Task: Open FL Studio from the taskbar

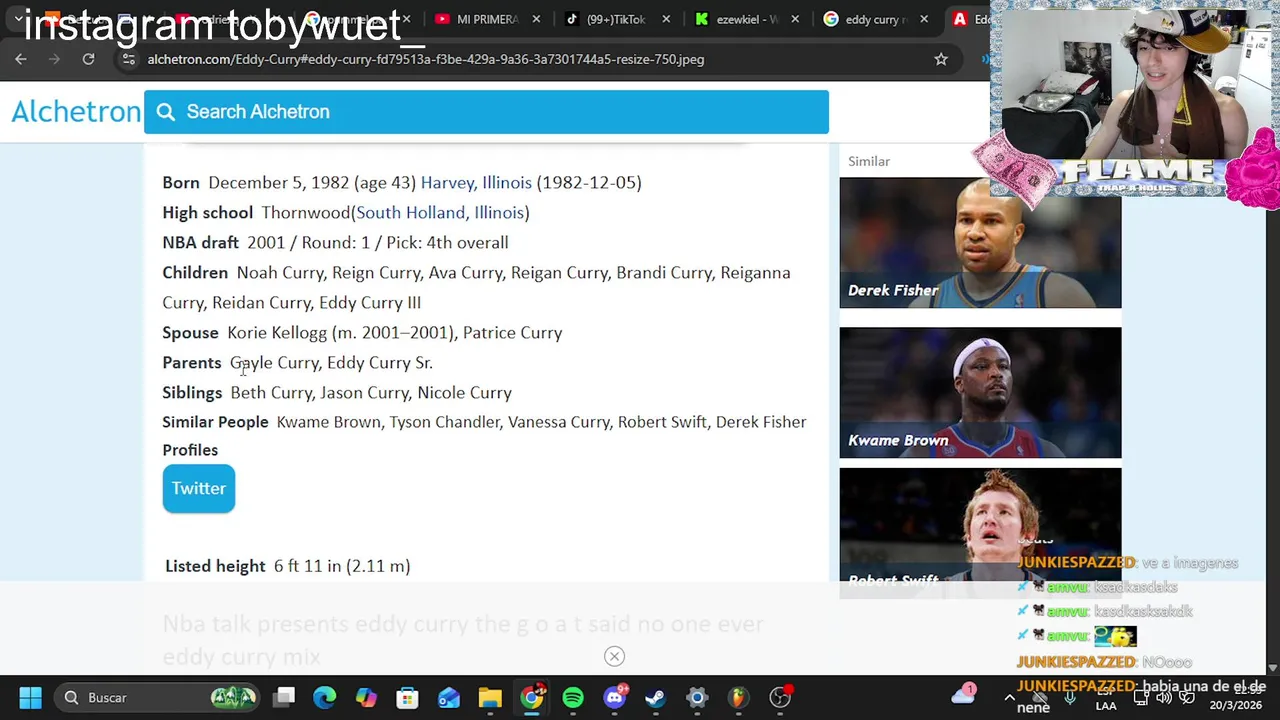Action: coord(738,697)
